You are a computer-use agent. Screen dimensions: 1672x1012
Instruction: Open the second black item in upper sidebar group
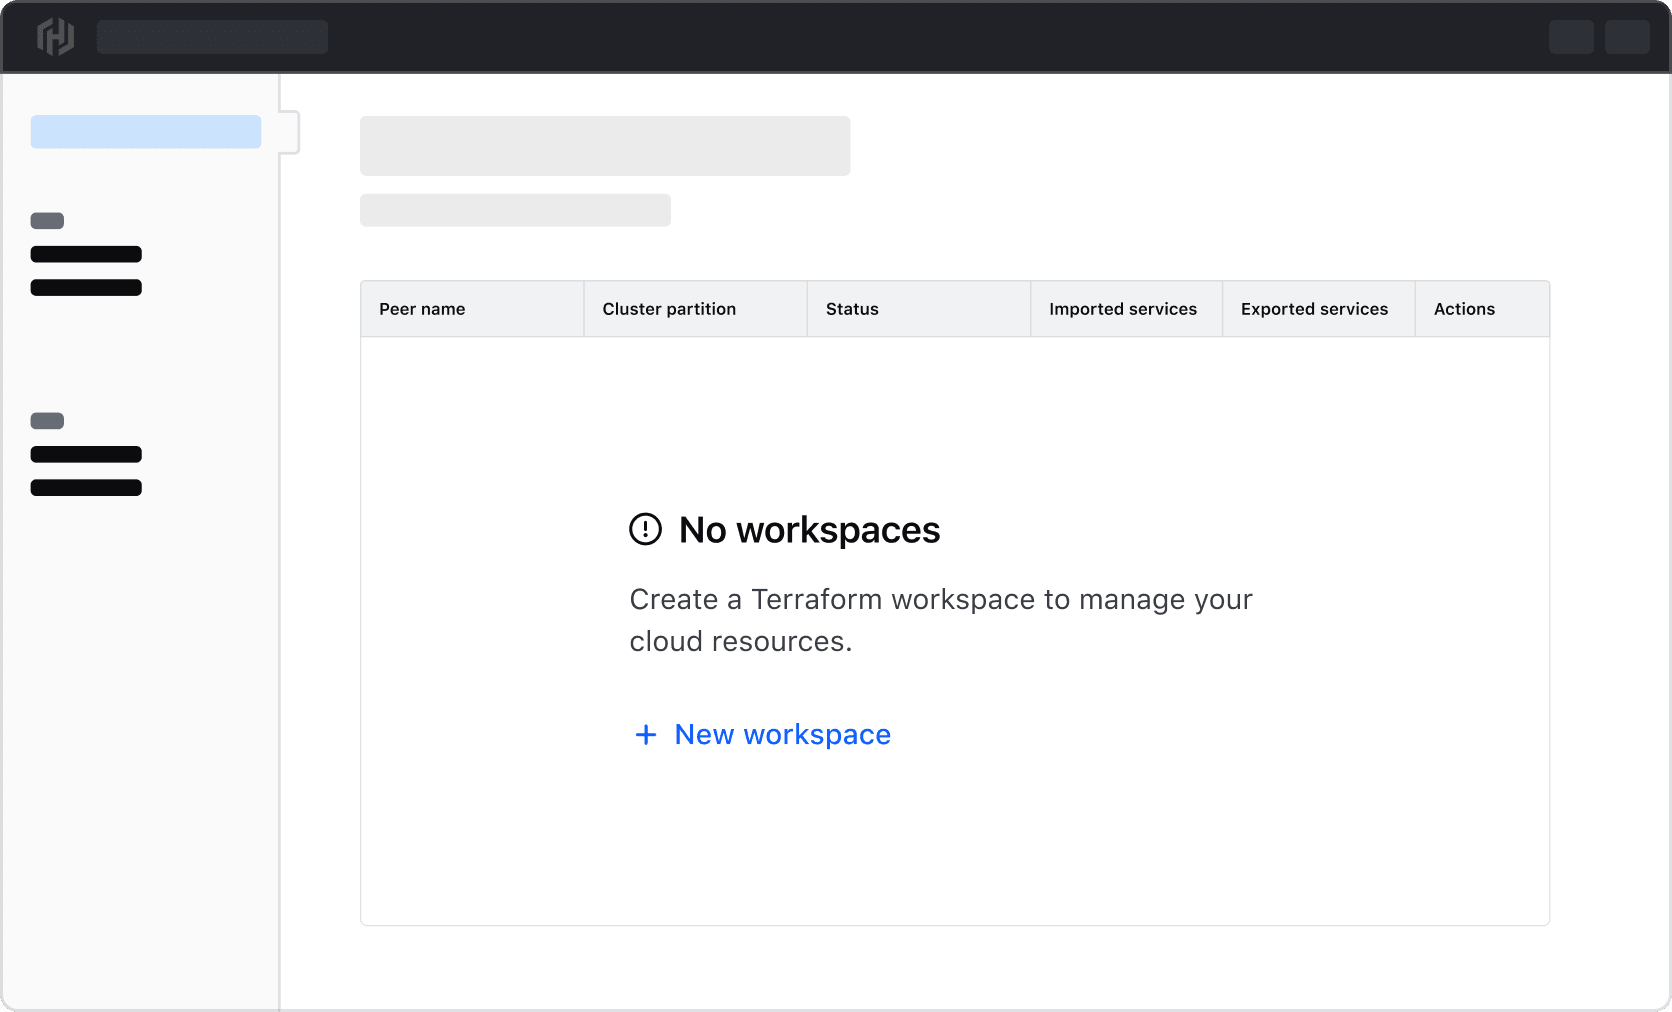point(86,288)
